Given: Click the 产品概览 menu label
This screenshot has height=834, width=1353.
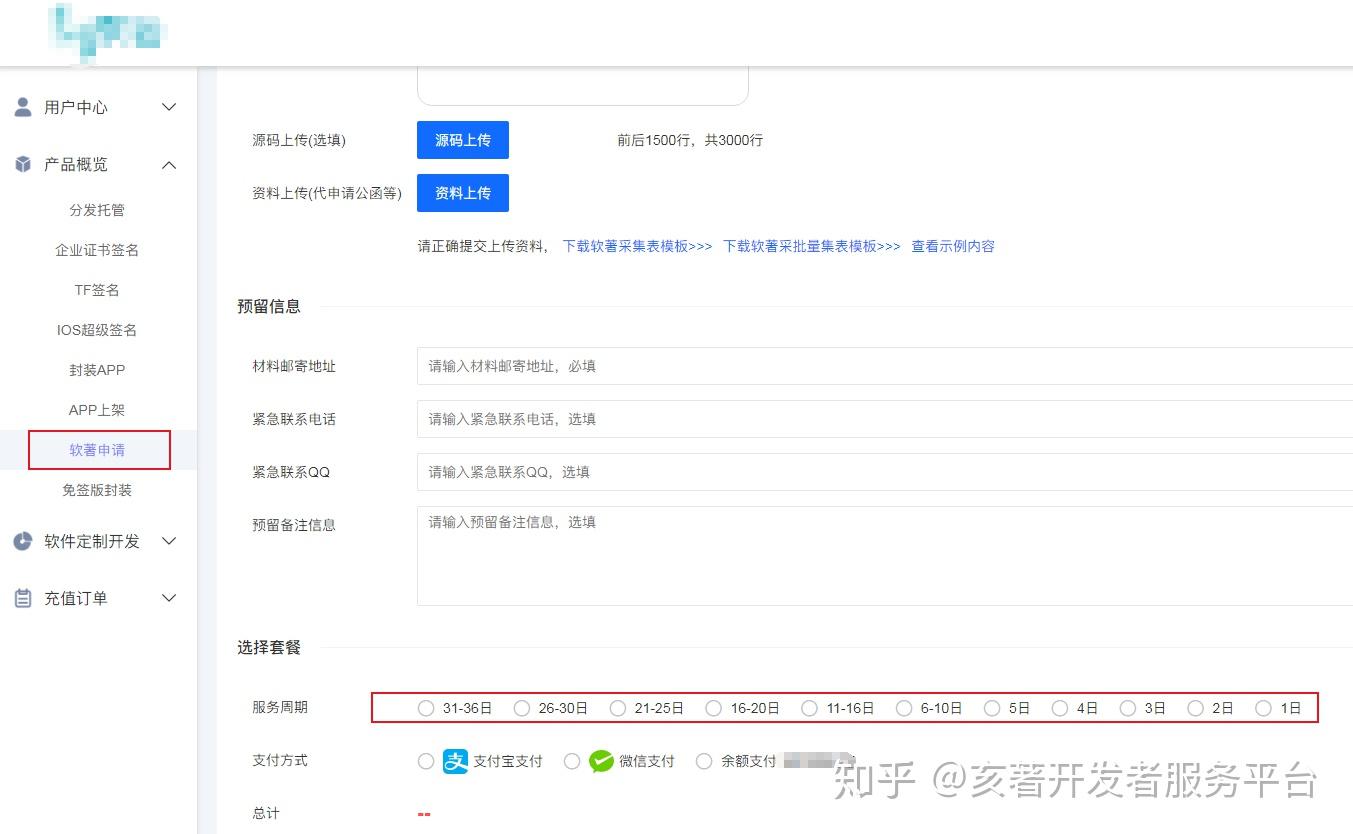Looking at the screenshot, I should pyautogui.click(x=76, y=164).
